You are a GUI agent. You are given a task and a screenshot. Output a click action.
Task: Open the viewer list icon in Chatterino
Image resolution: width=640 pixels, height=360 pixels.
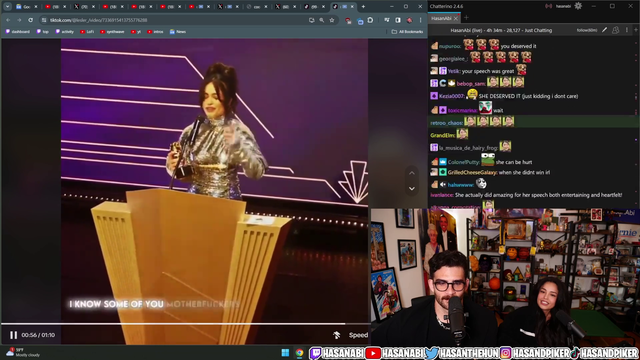pos(616,30)
